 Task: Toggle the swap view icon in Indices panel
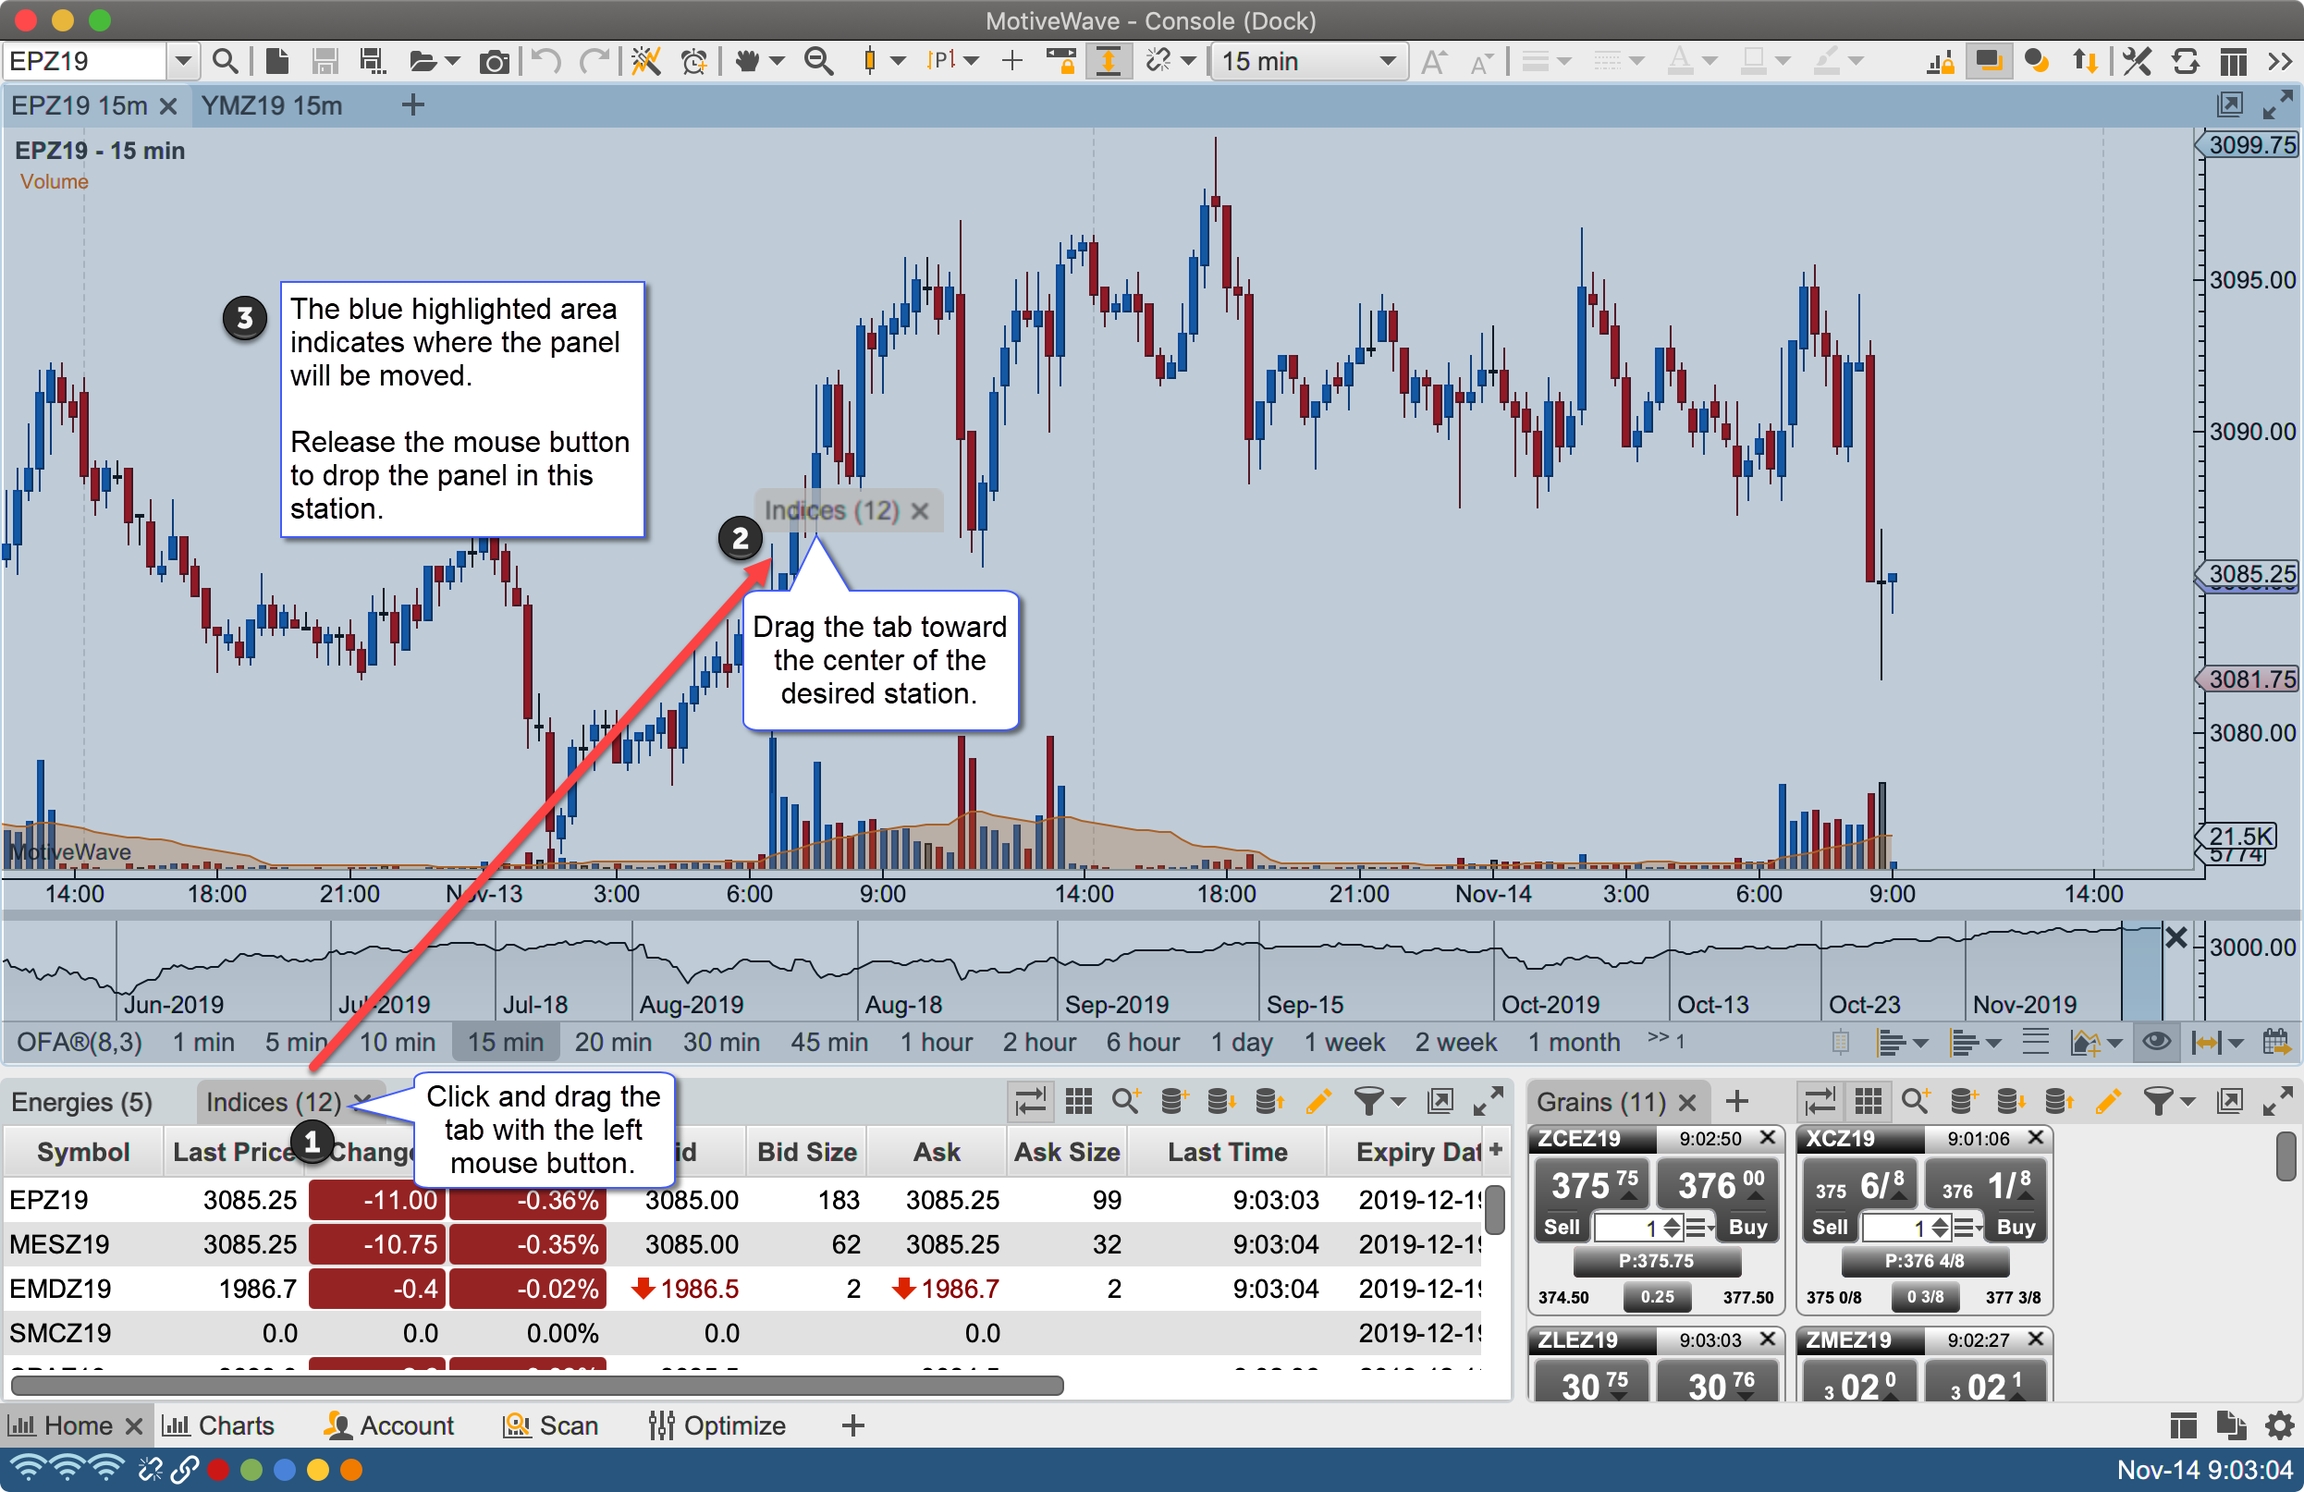pyautogui.click(x=1031, y=1101)
